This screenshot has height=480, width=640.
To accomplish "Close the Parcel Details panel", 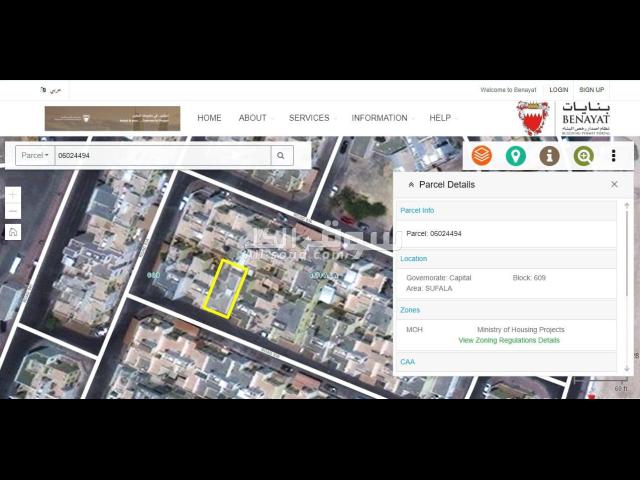I will 614,184.
